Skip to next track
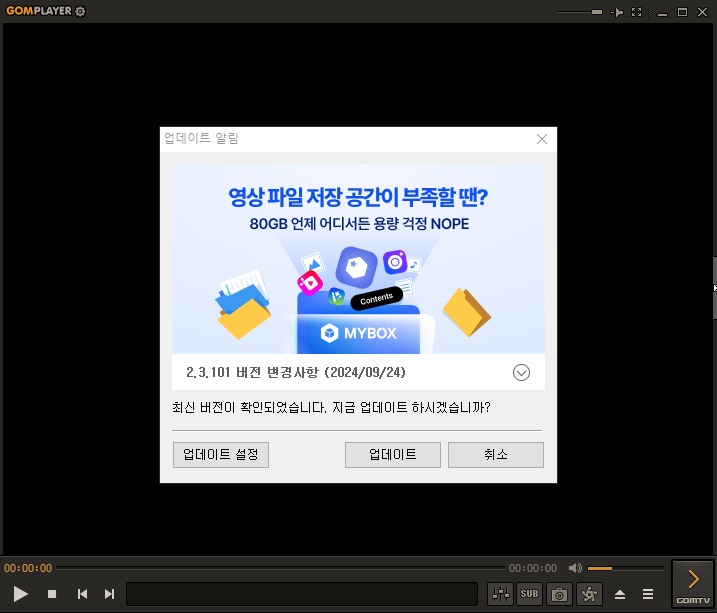The height and width of the screenshot is (613, 717). click(x=109, y=594)
